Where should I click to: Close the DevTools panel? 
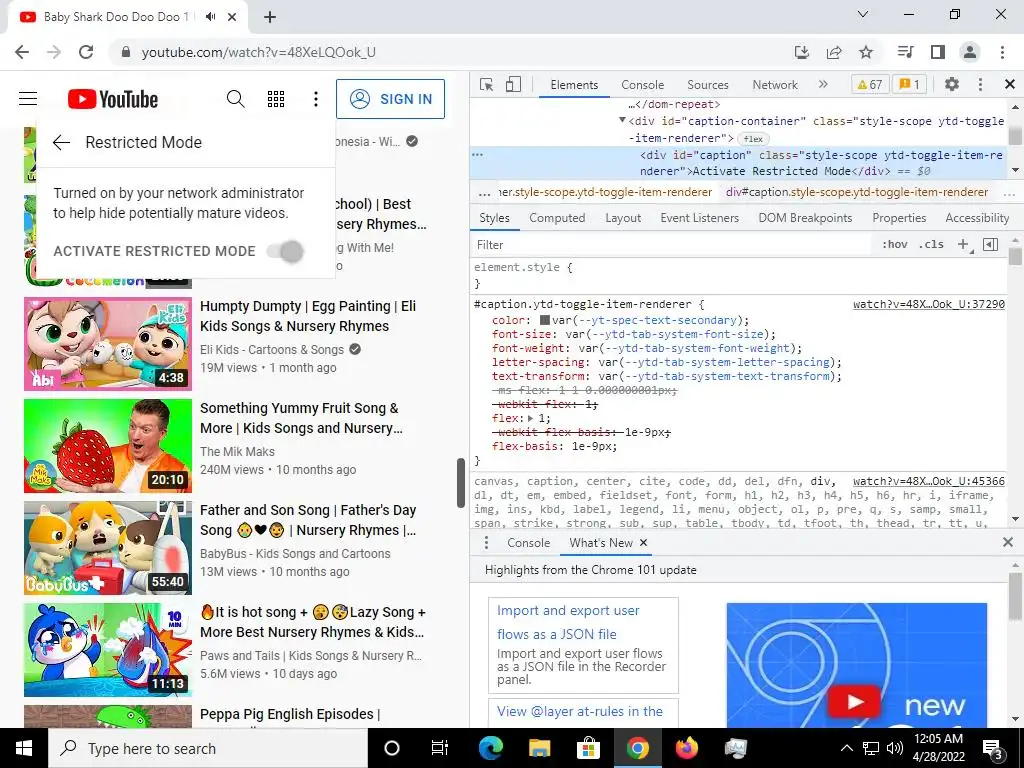pyautogui.click(x=1010, y=84)
